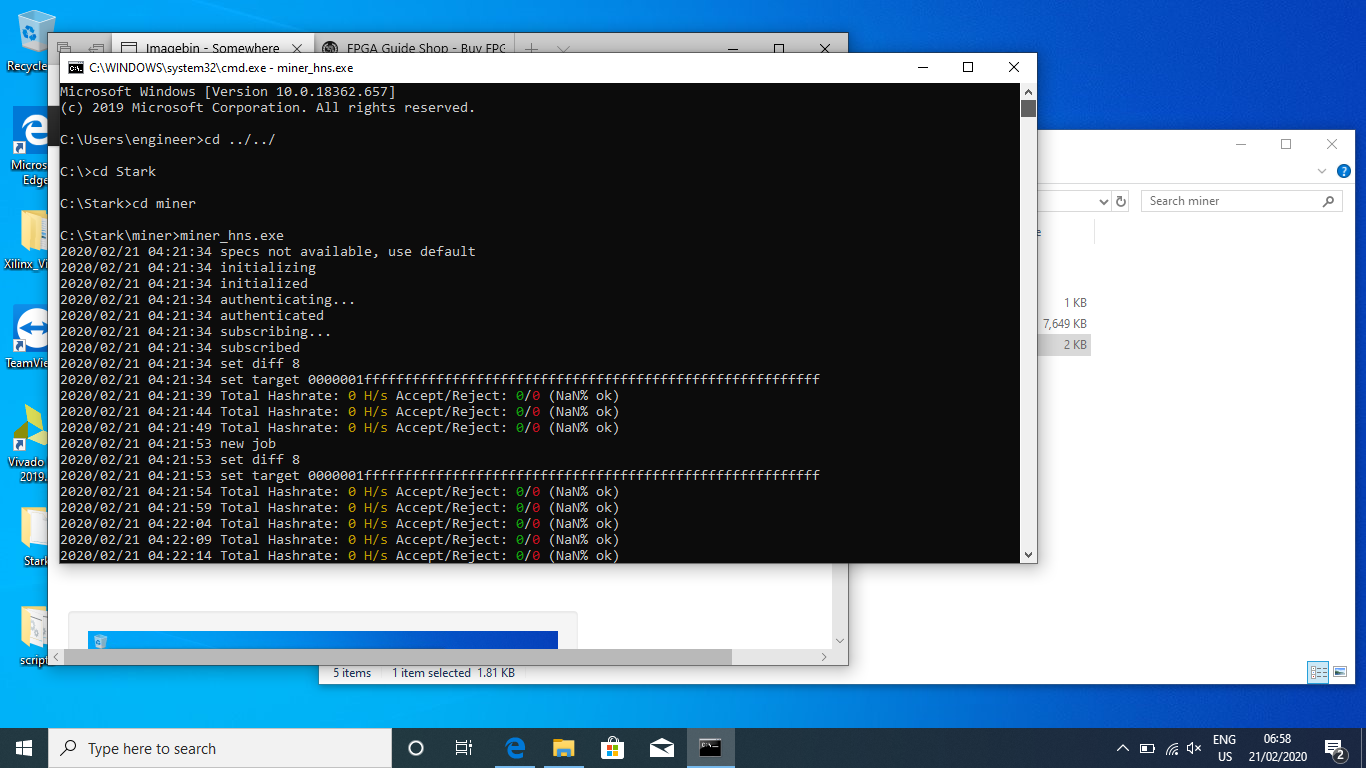
Task: Open the Mail app from the taskbar
Action: (661, 748)
